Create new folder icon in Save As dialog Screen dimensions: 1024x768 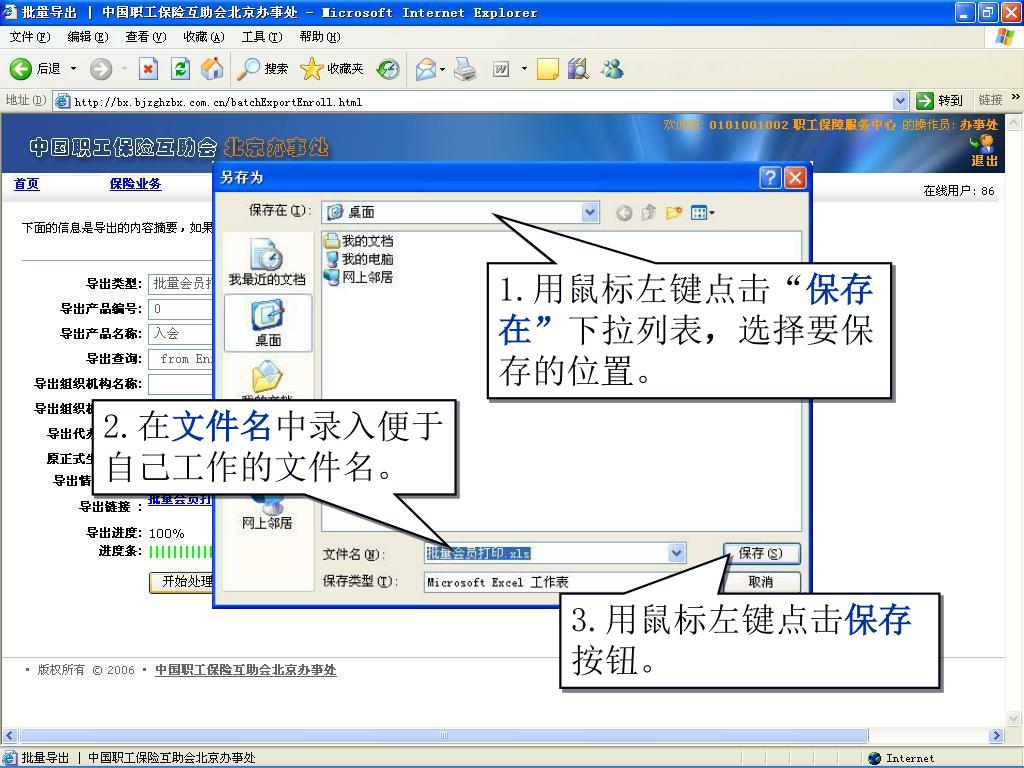point(674,212)
